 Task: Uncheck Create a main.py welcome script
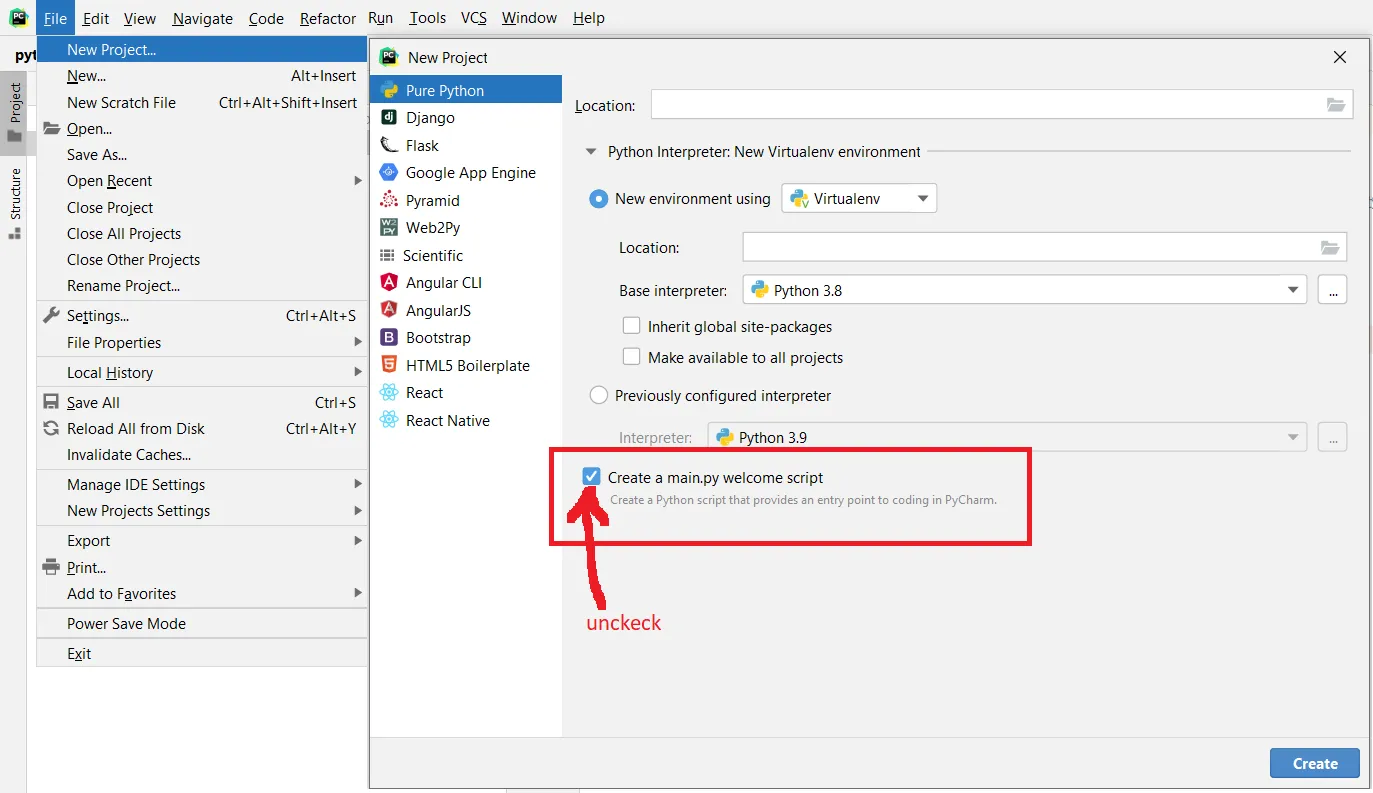[592, 477]
